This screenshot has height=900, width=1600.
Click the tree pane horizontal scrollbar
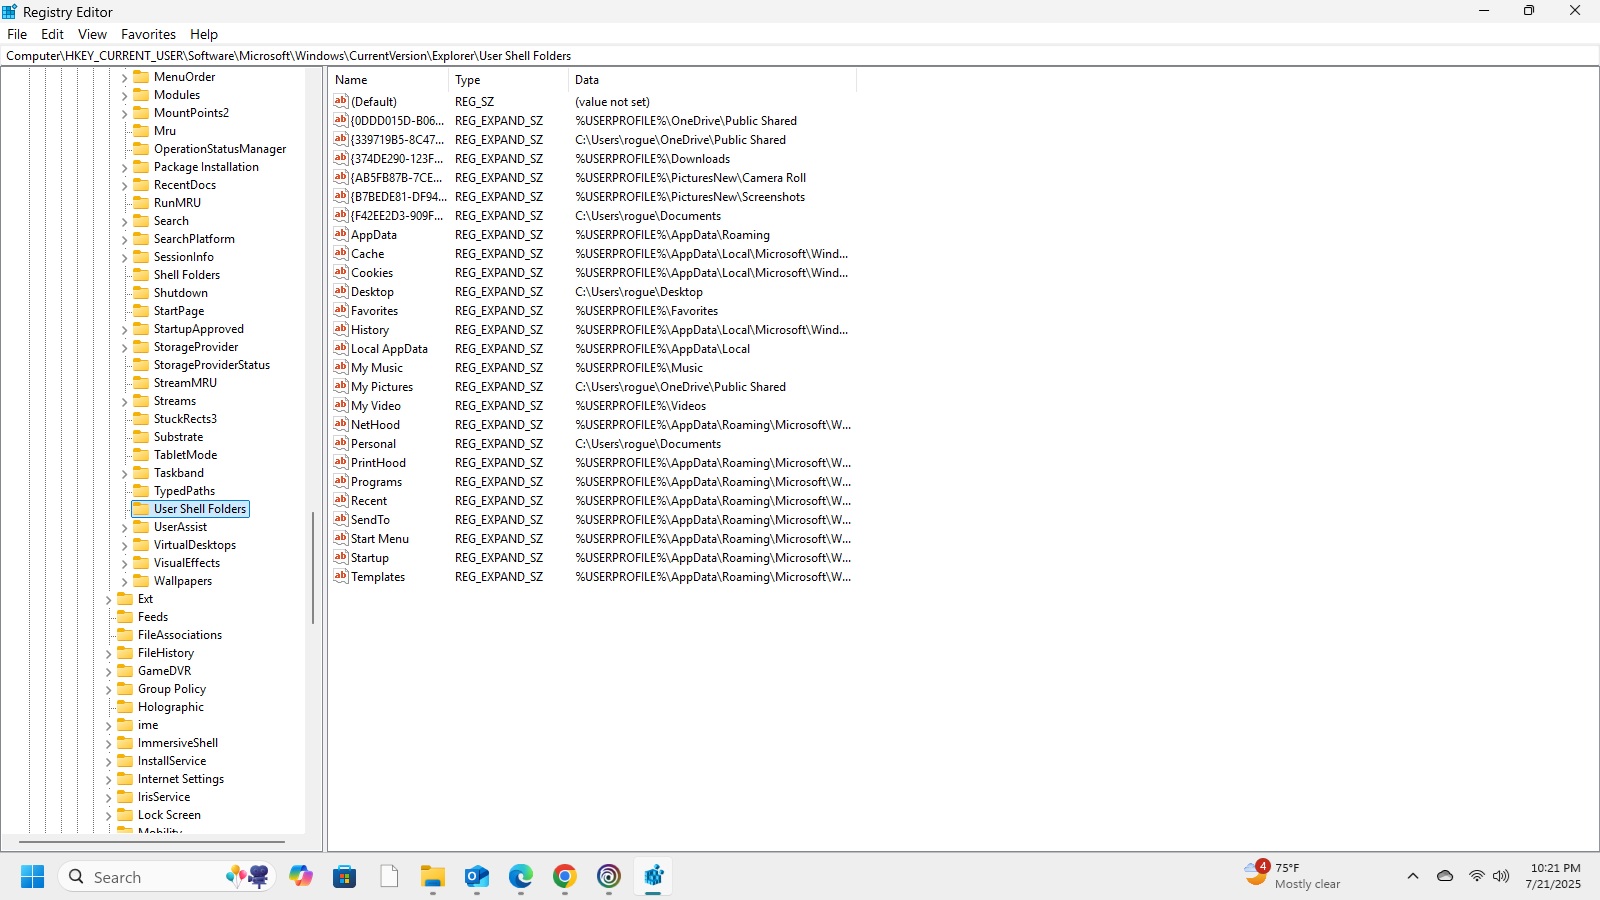152,842
